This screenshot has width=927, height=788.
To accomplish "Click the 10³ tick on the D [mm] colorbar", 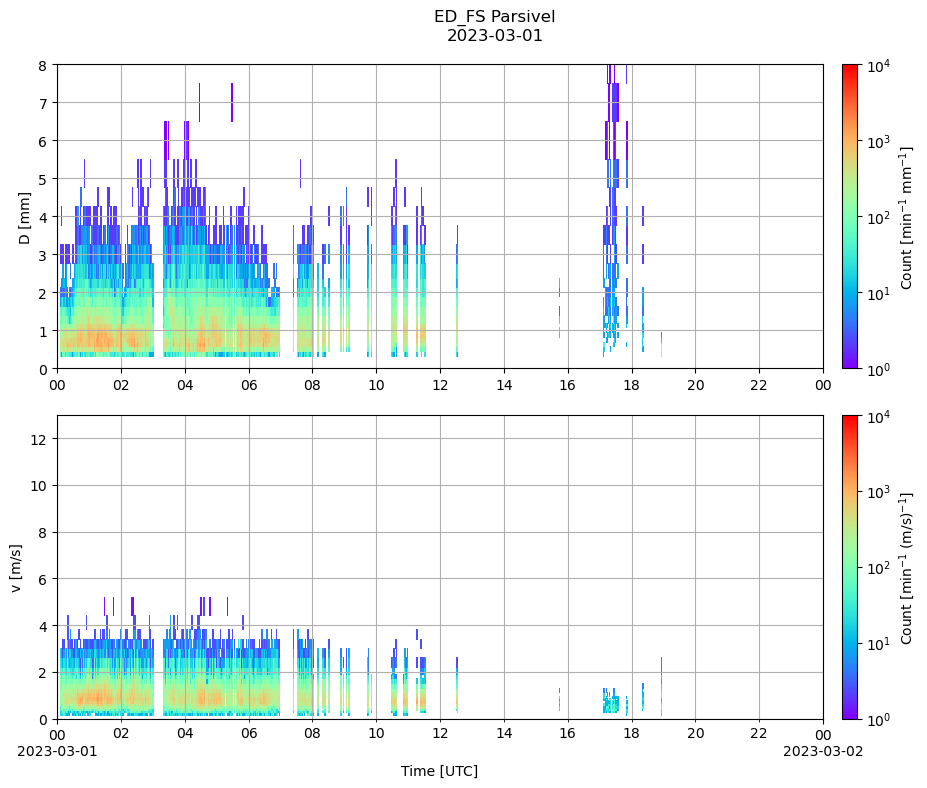I will [x=879, y=142].
